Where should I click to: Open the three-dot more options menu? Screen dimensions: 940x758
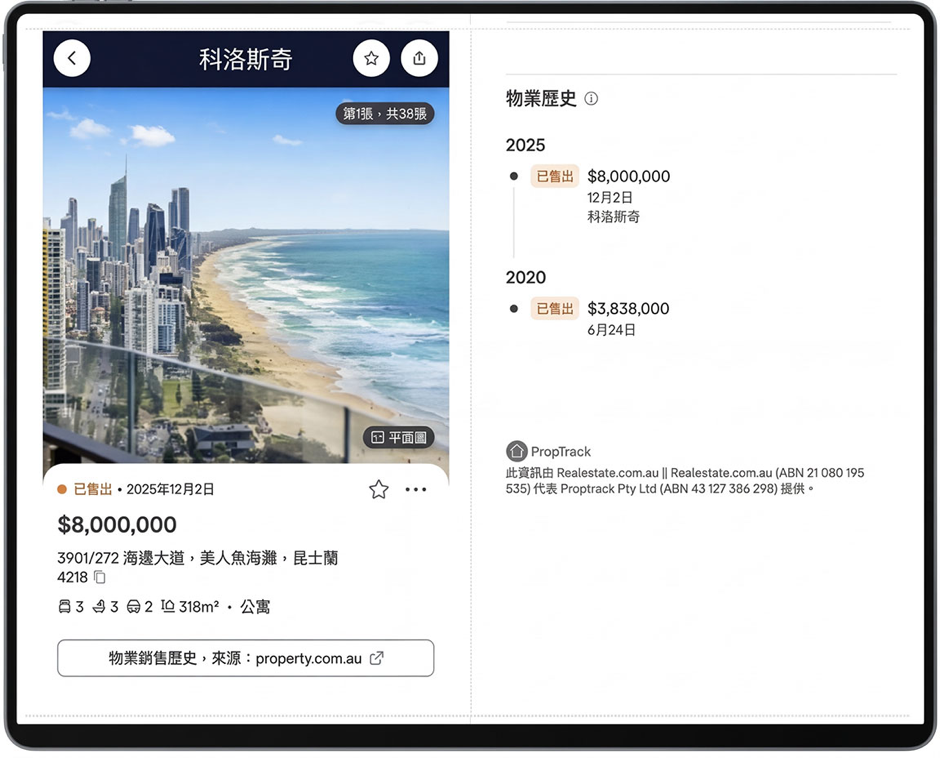(416, 489)
